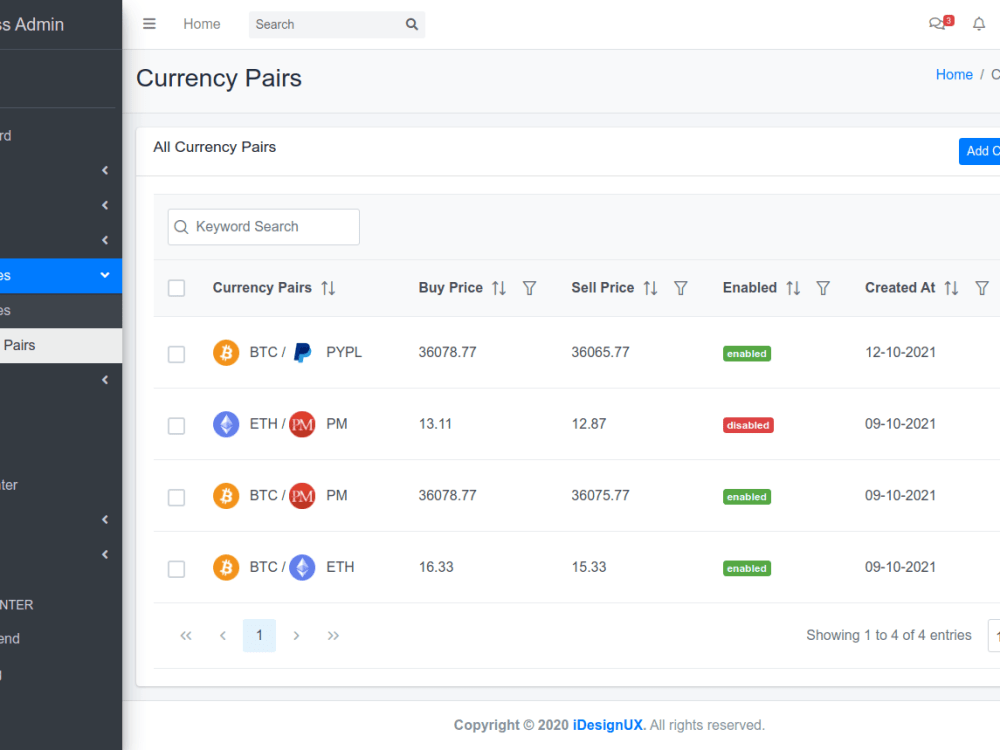The width and height of the screenshot is (1000, 750).
Task: Toggle the hamburger sidebar menu icon
Action: [x=149, y=24]
